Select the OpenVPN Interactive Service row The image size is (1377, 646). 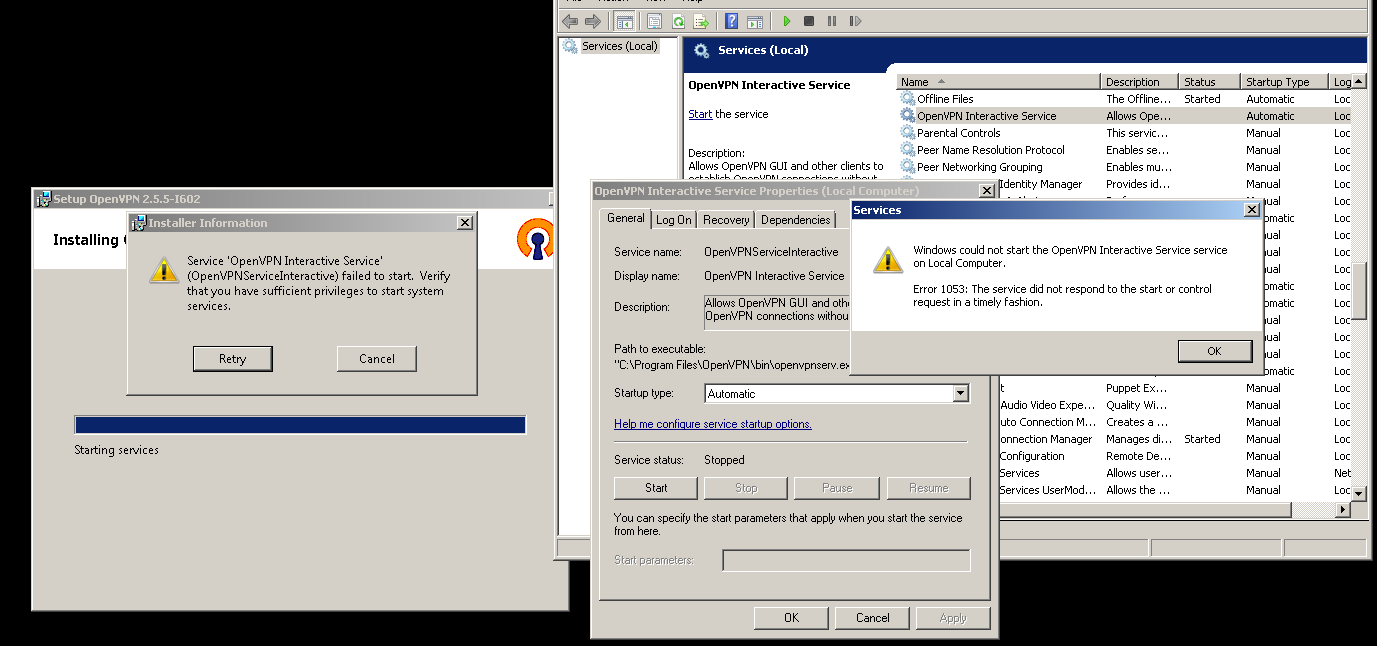[x=1124, y=116]
